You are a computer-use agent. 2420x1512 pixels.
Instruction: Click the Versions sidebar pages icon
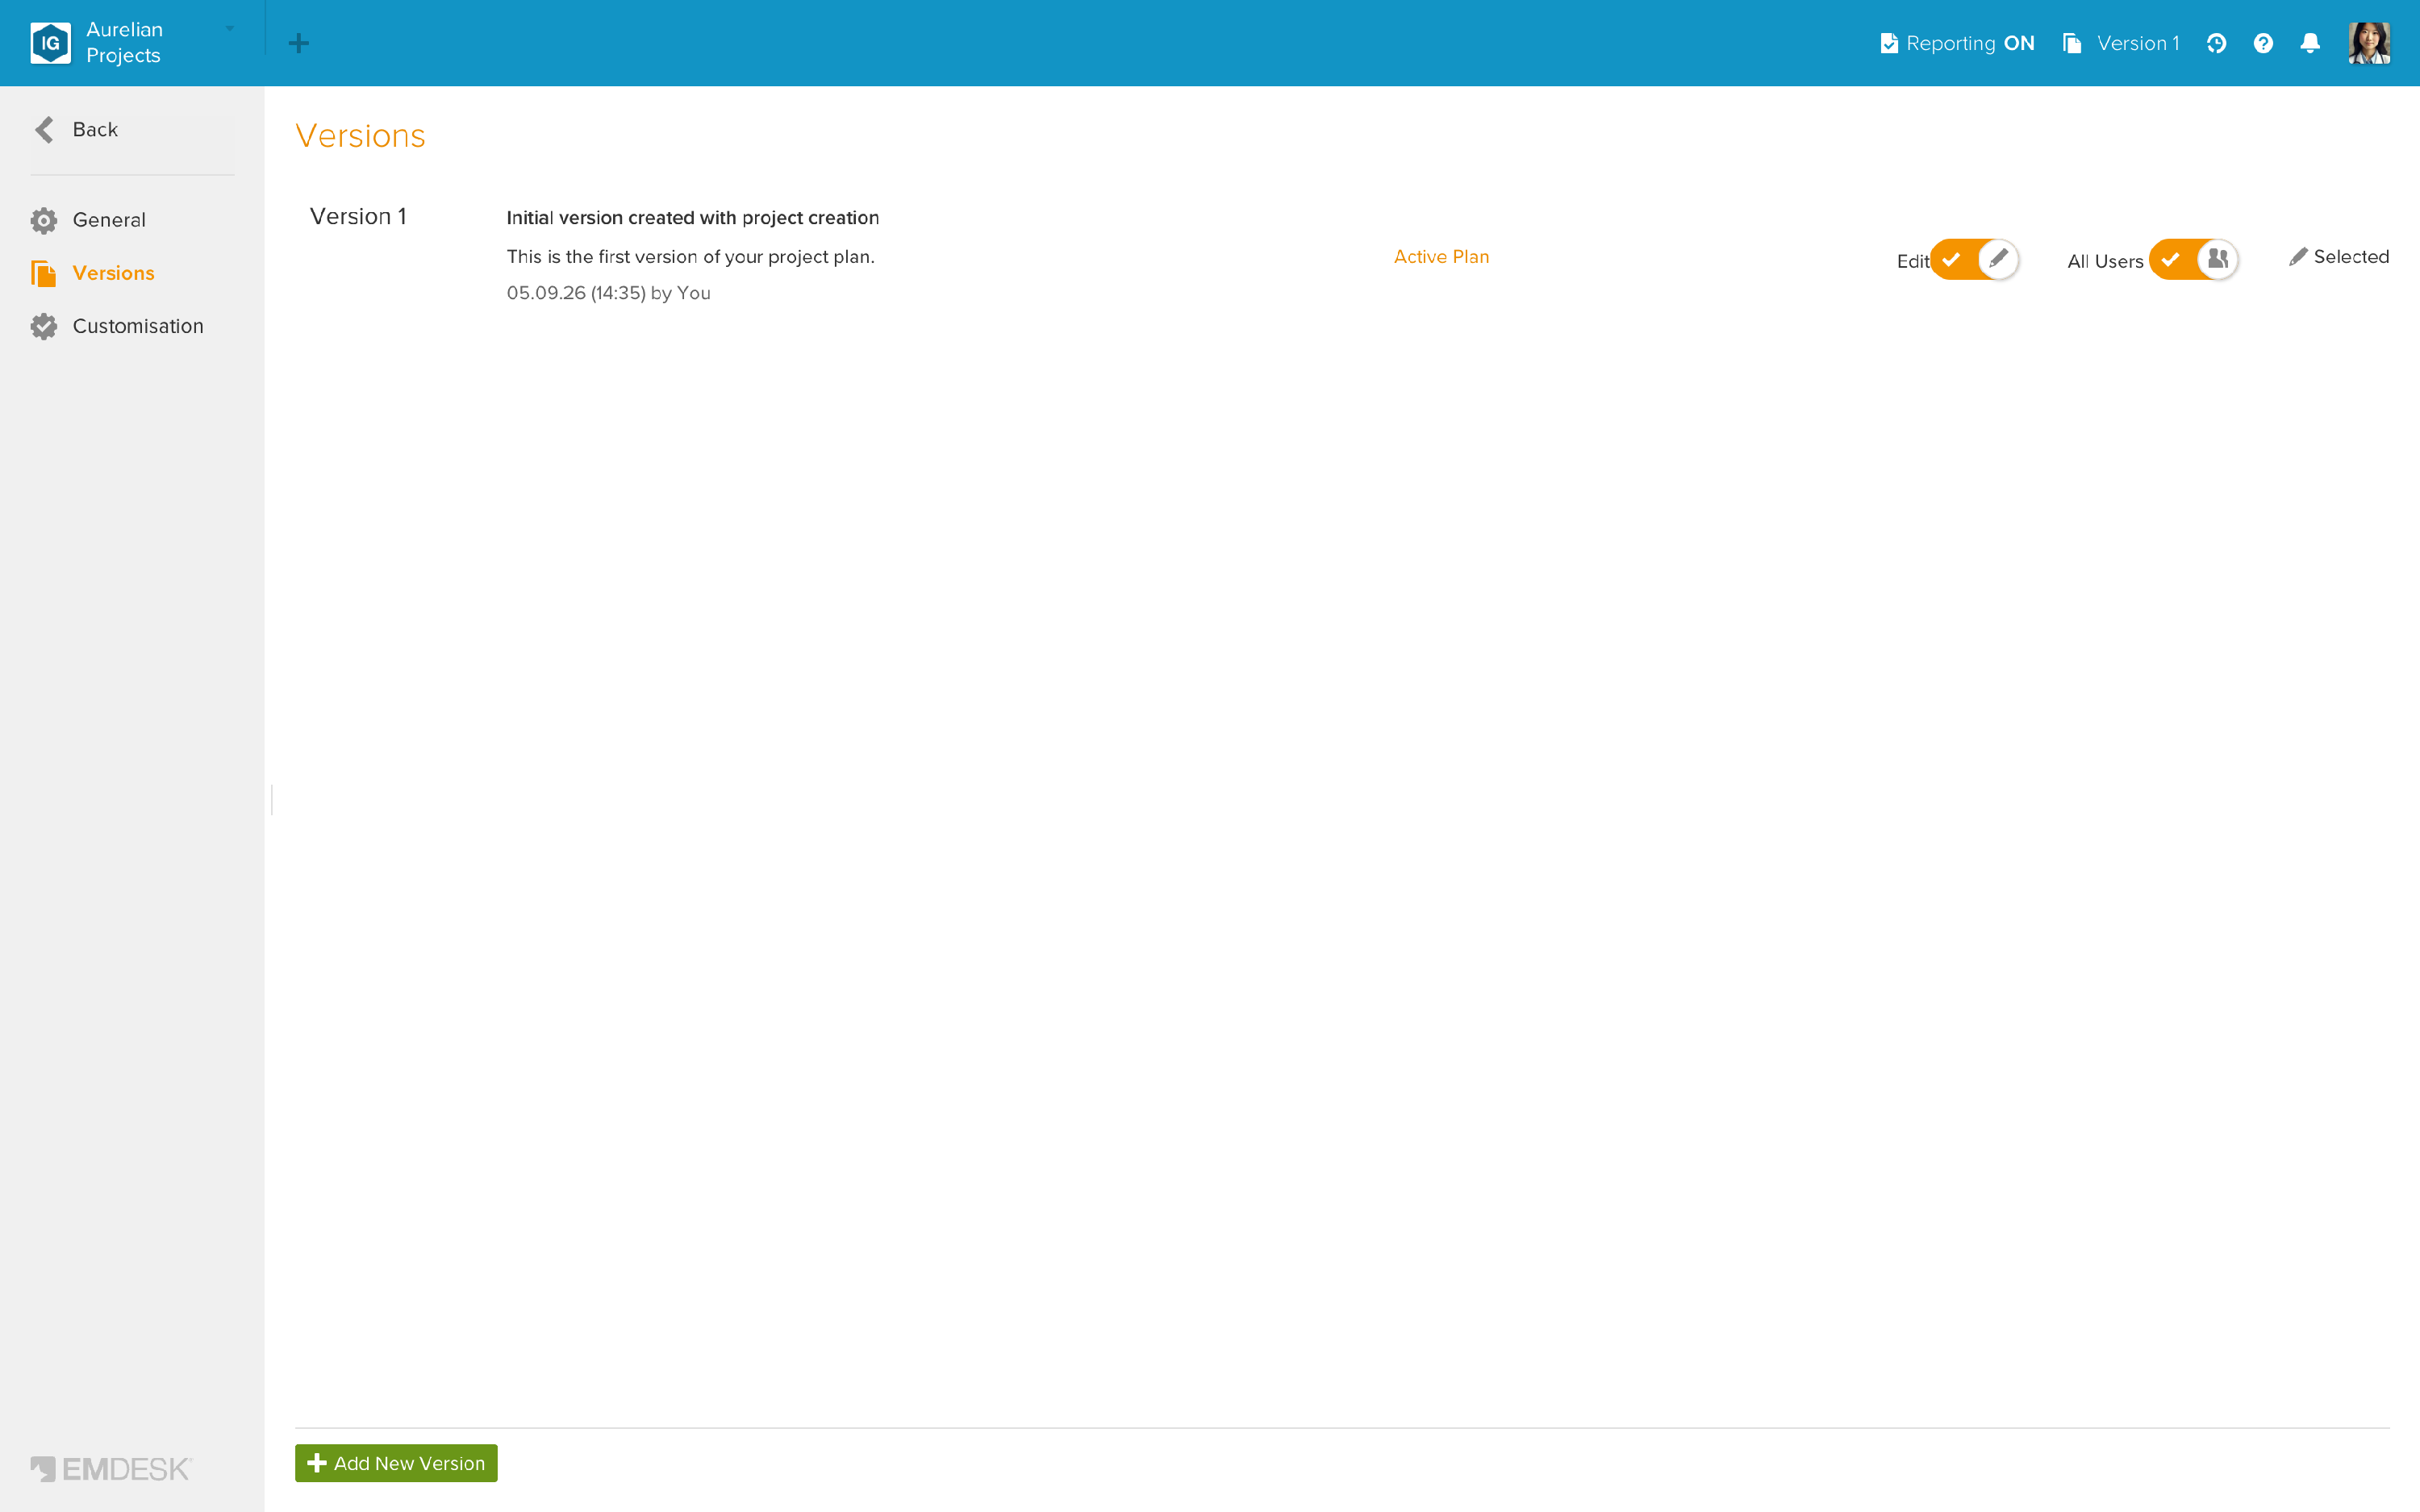44,273
